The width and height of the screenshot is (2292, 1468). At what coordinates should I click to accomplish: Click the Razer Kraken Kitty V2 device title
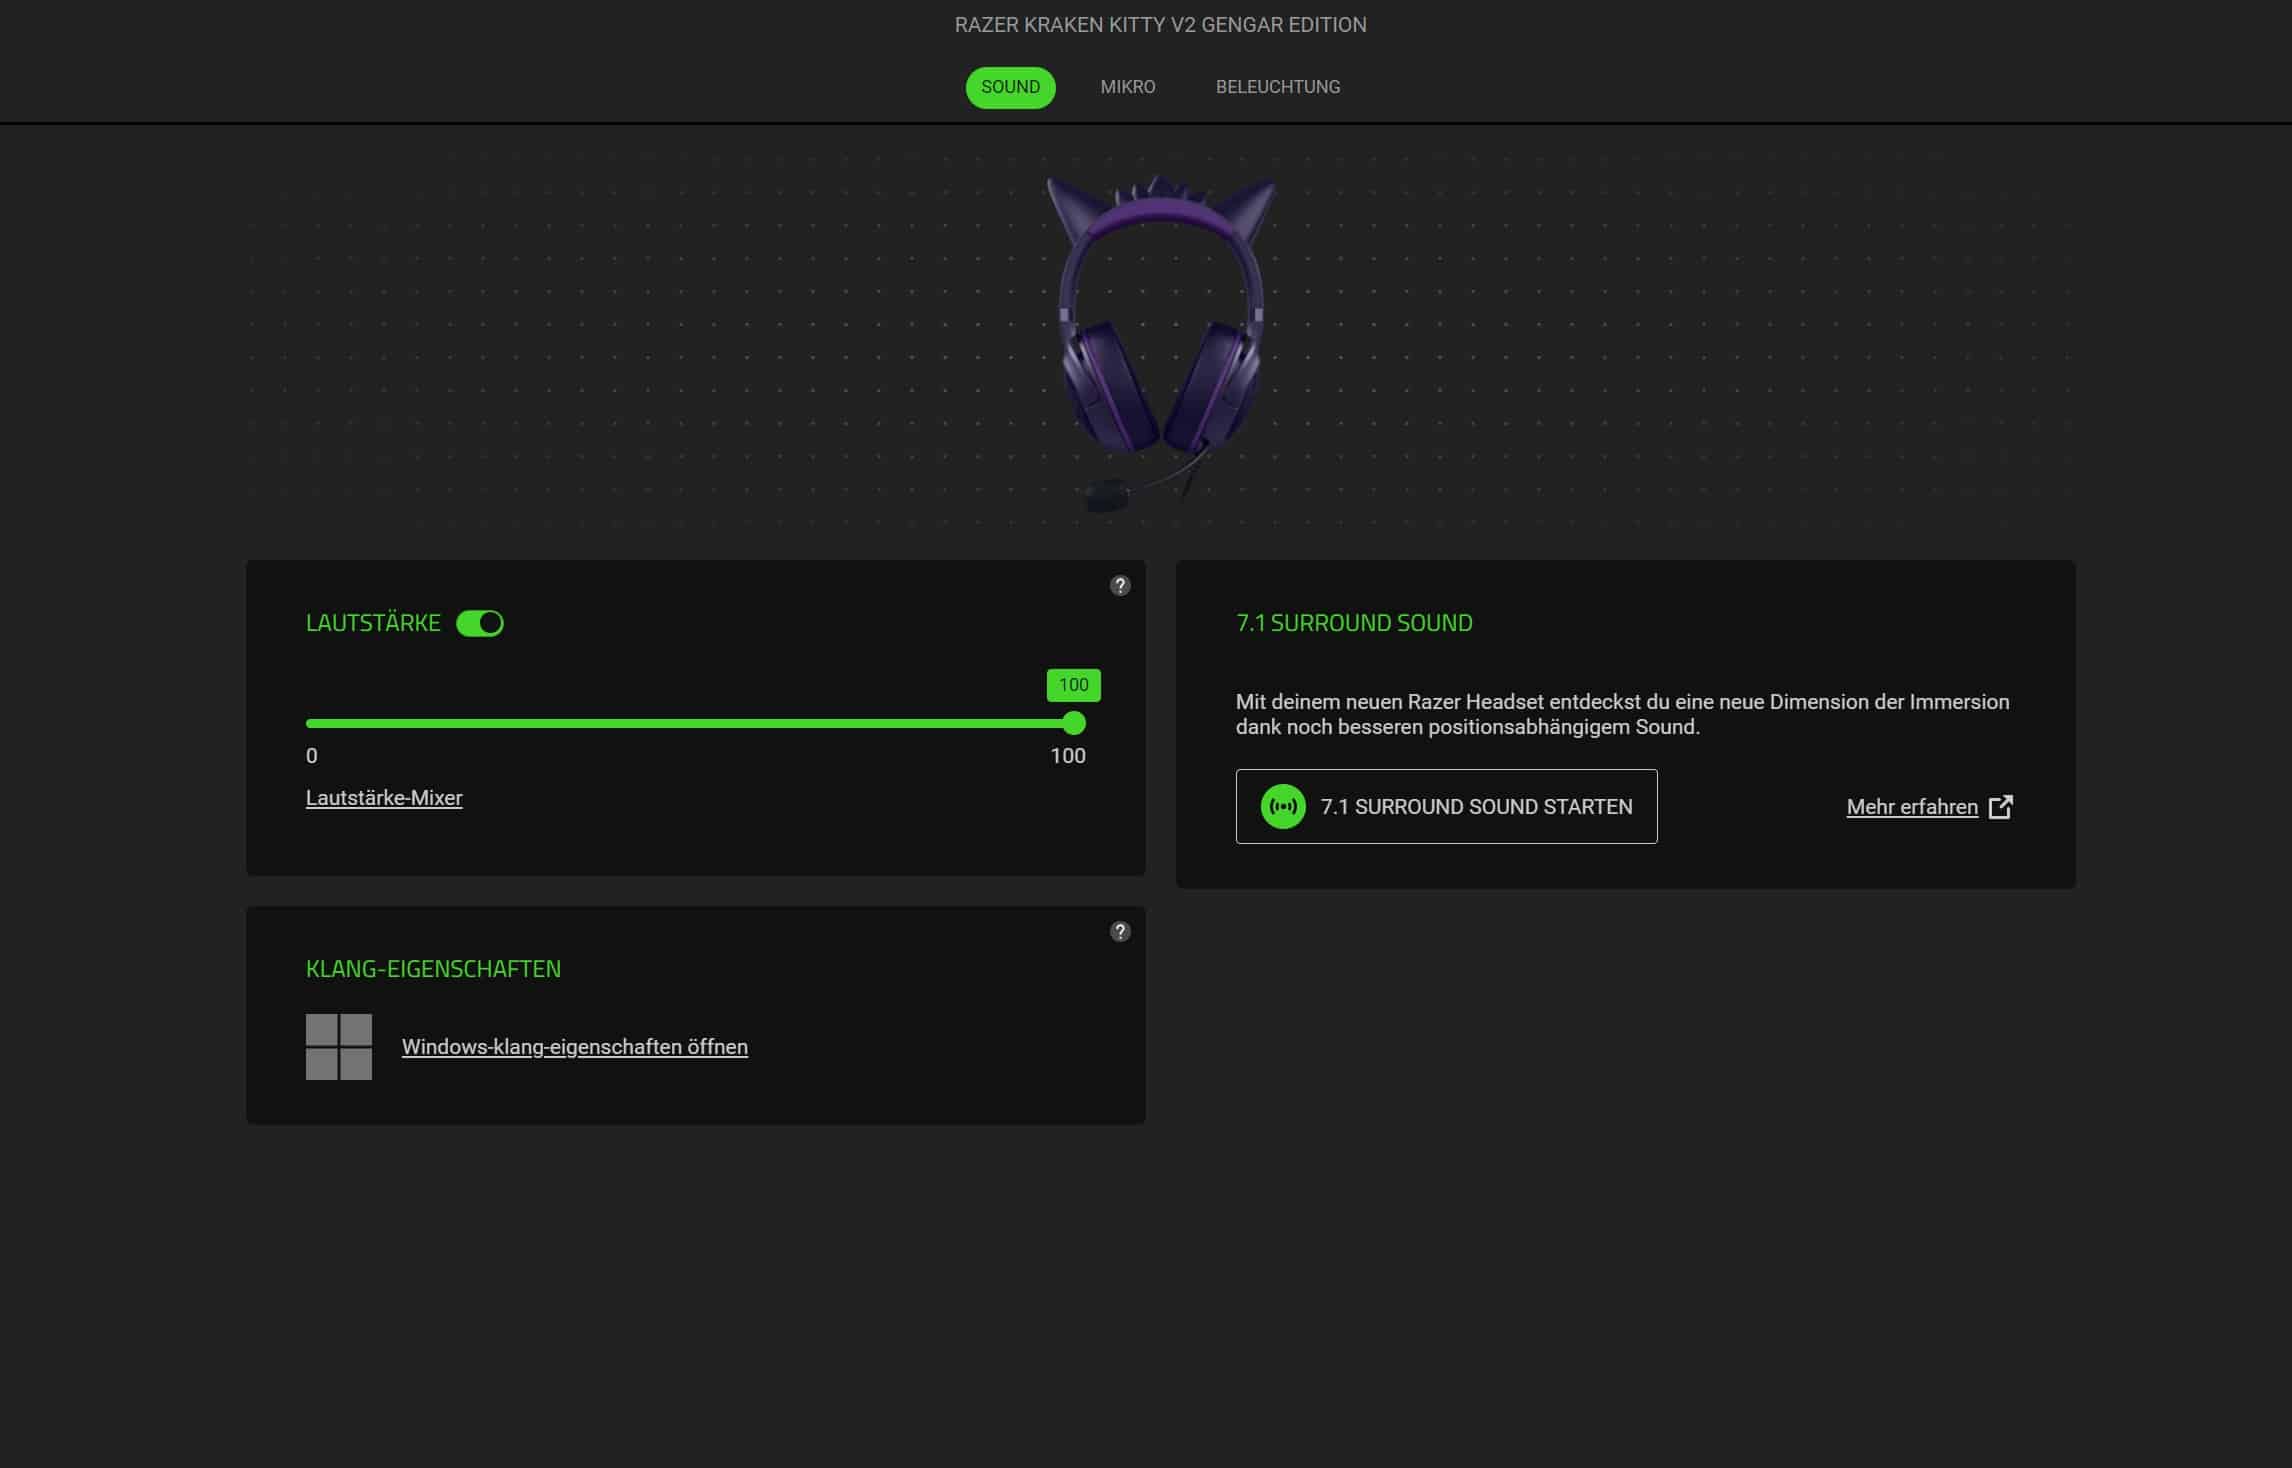pyautogui.click(x=1160, y=25)
